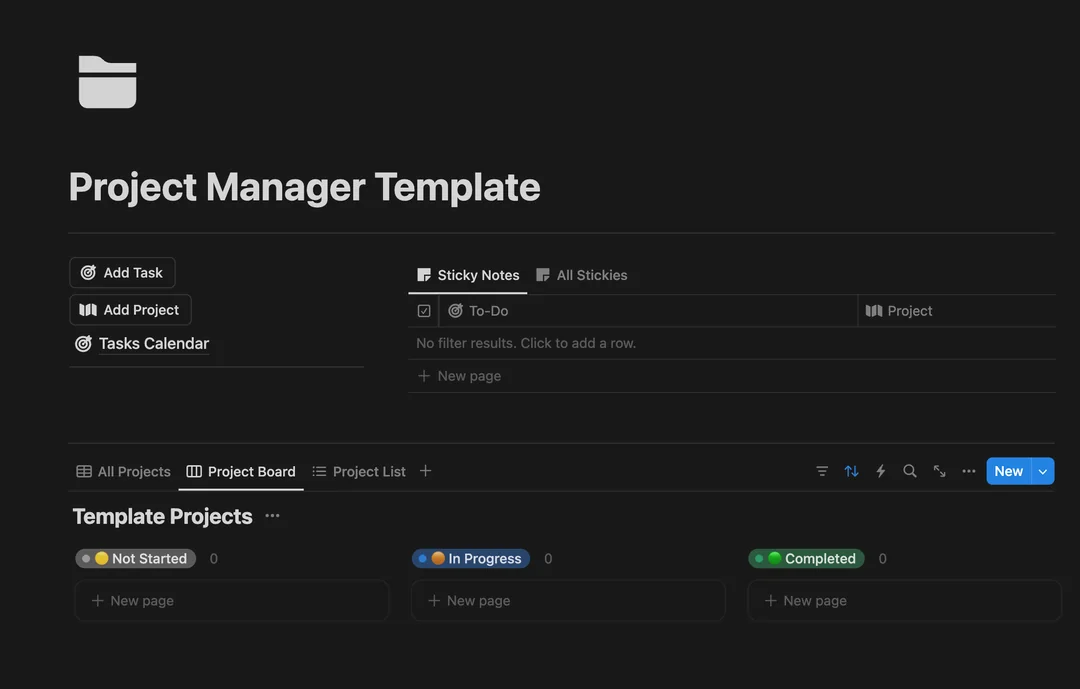This screenshot has height=689, width=1080.
Task: Open the Template Projects options menu
Action: (272, 516)
